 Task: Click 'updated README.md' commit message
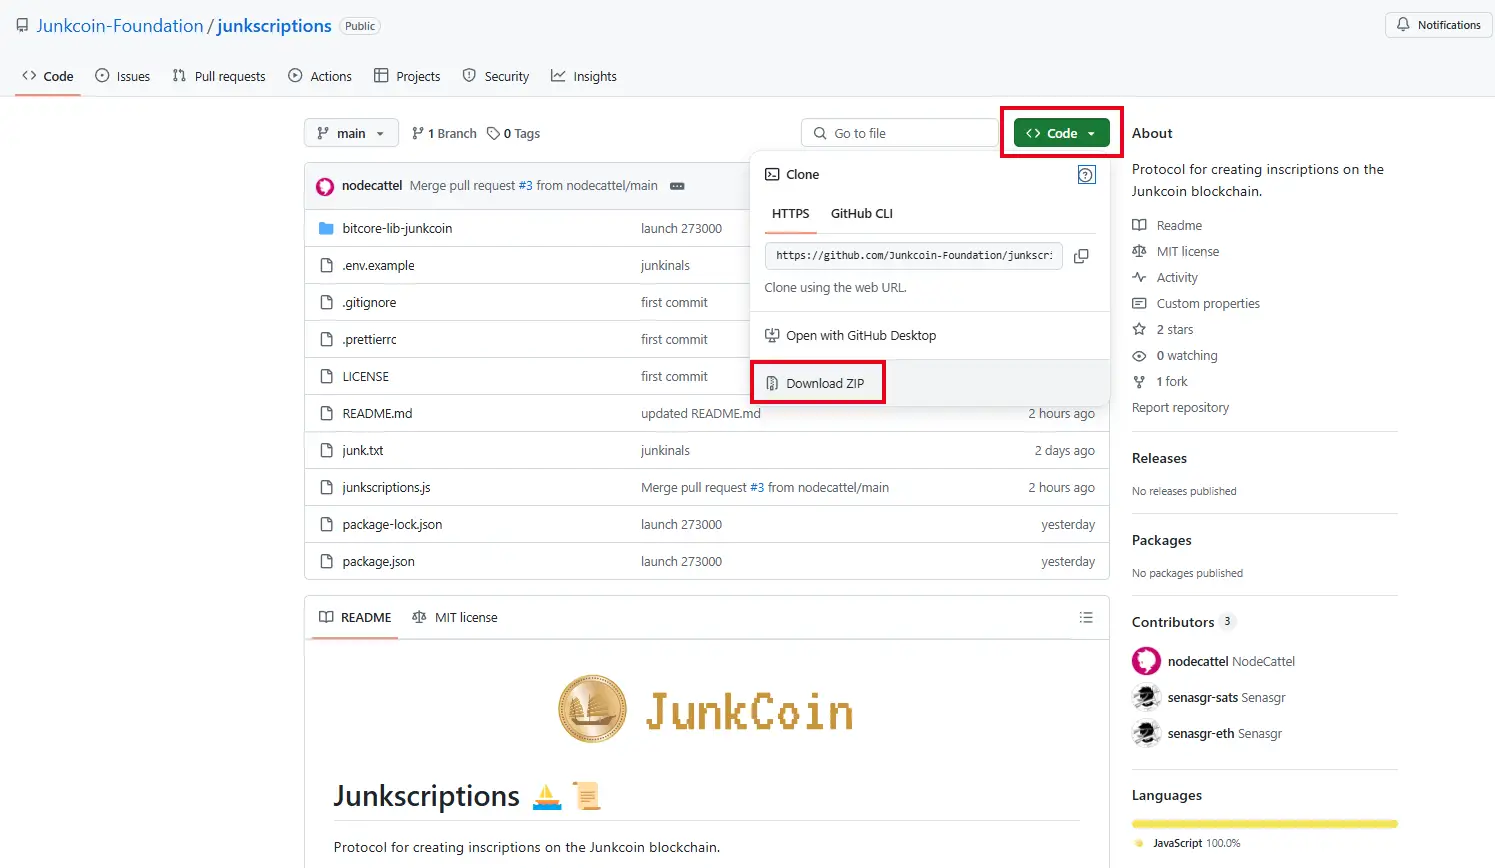click(700, 413)
